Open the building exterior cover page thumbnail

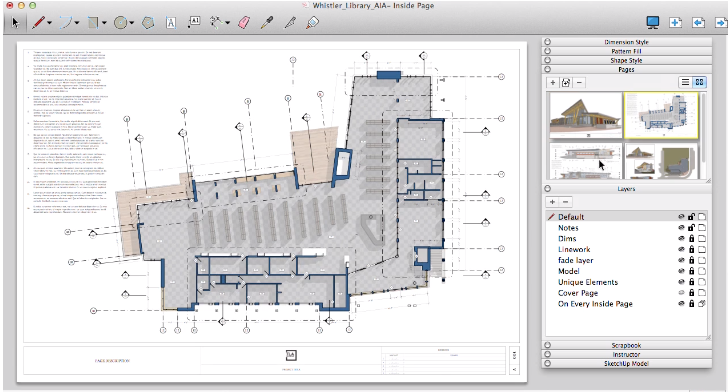tap(585, 115)
